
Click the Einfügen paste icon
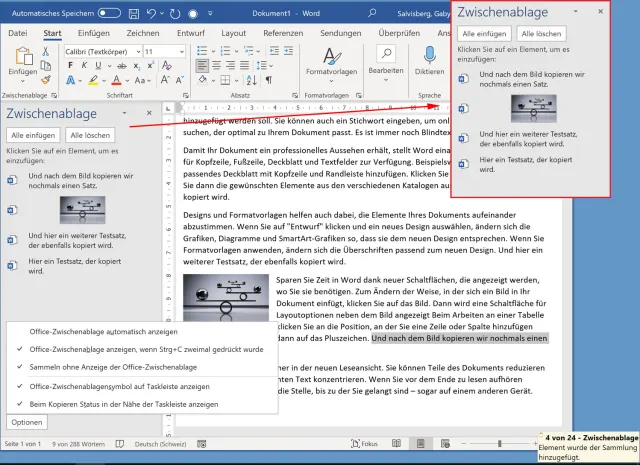pos(21,56)
